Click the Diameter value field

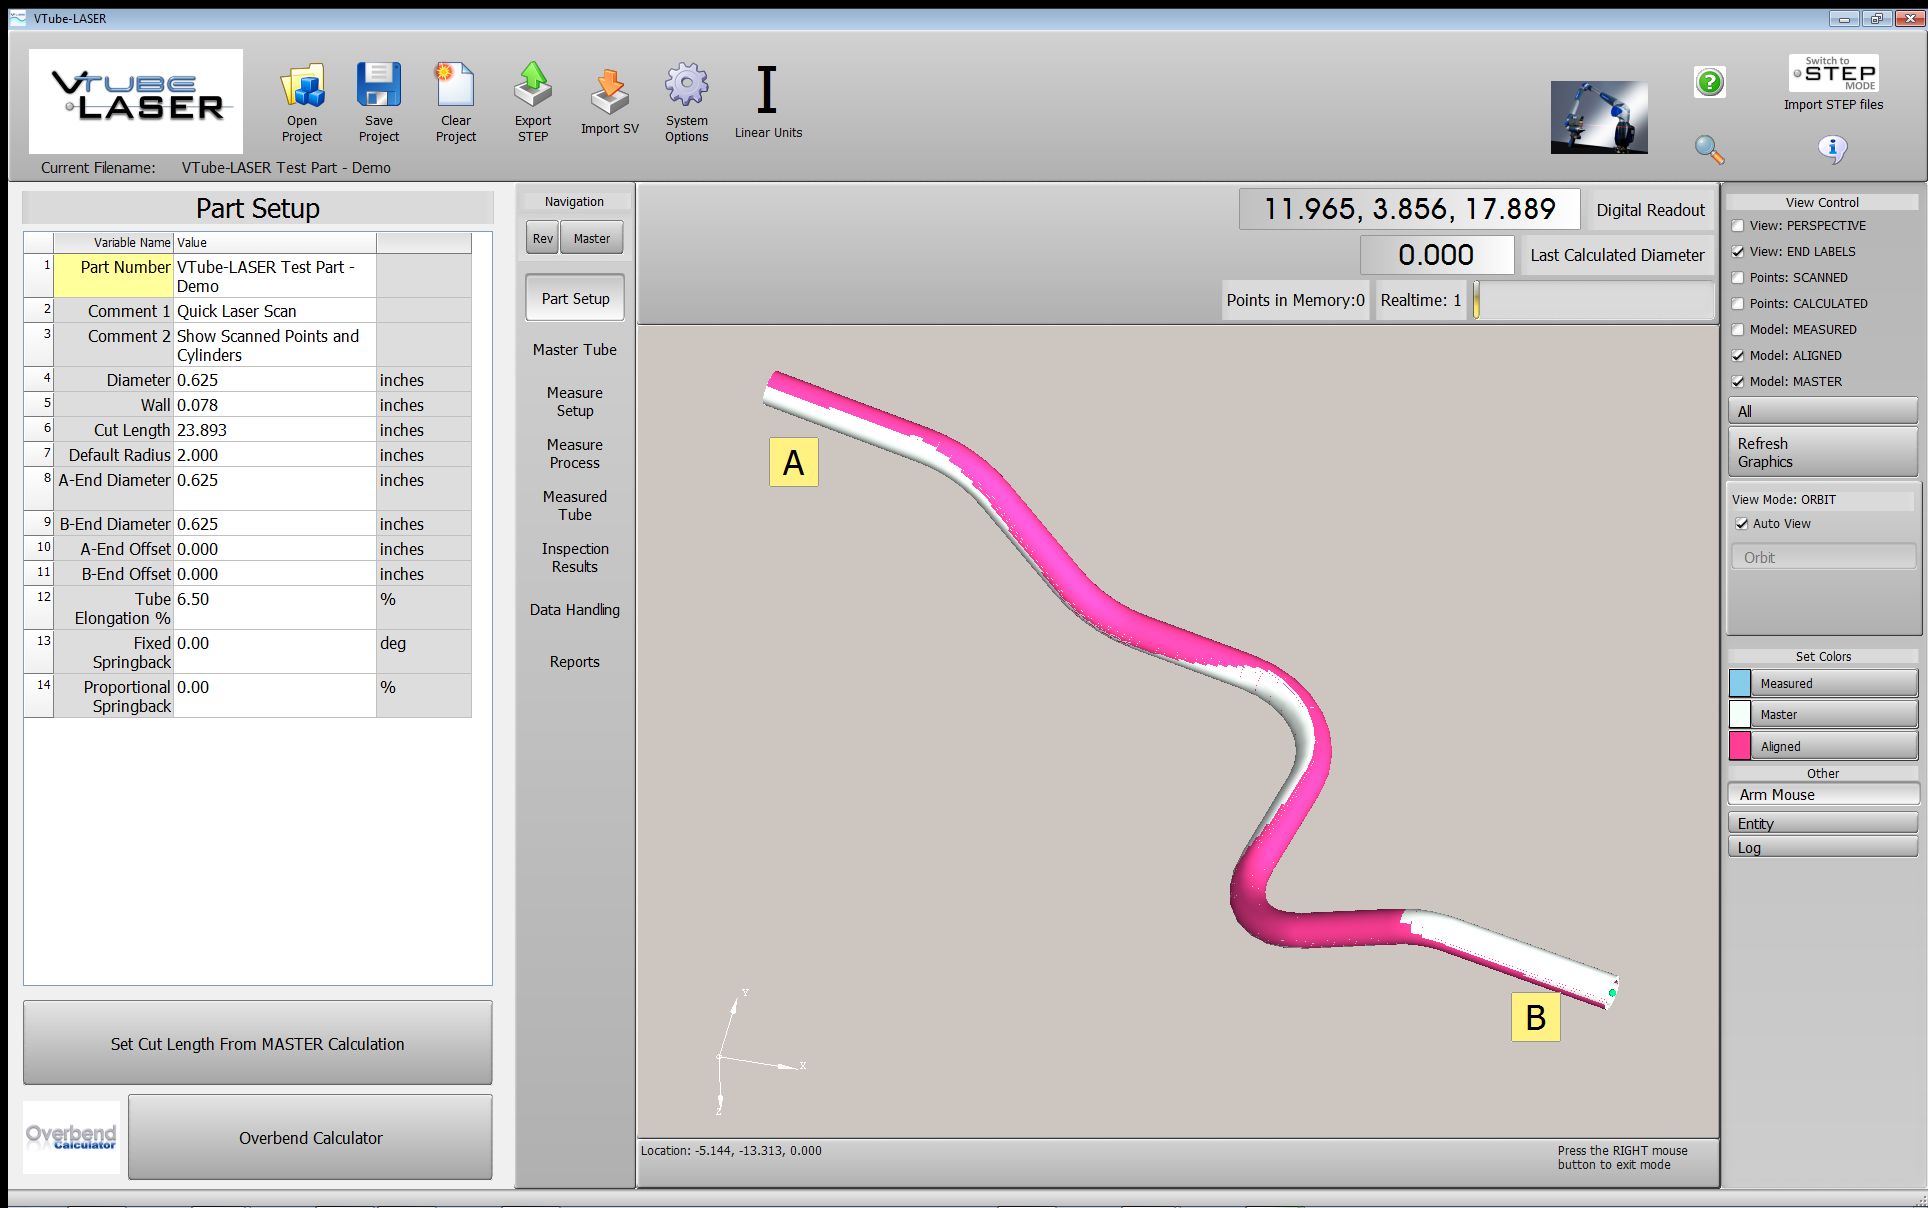273,380
